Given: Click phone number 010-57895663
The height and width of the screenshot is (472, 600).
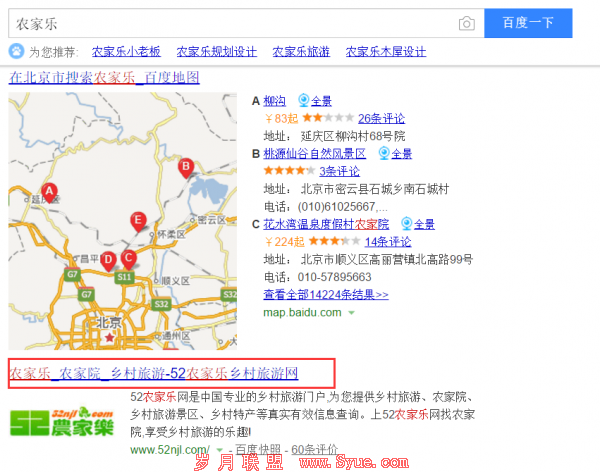Looking at the screenshot, I should 334,277.
